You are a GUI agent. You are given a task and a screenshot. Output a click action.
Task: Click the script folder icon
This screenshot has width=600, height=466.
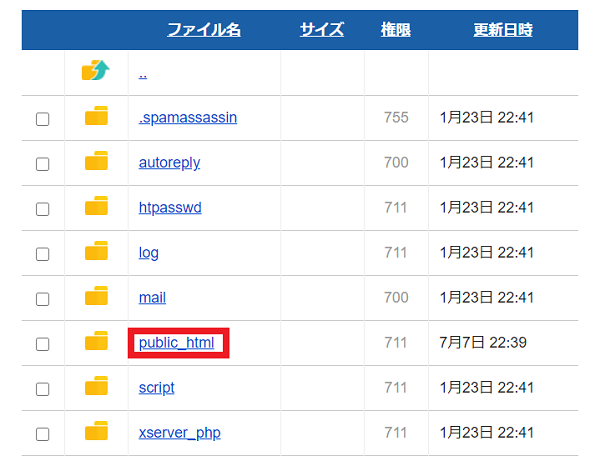pyautogui.click(x=96, y=386)
